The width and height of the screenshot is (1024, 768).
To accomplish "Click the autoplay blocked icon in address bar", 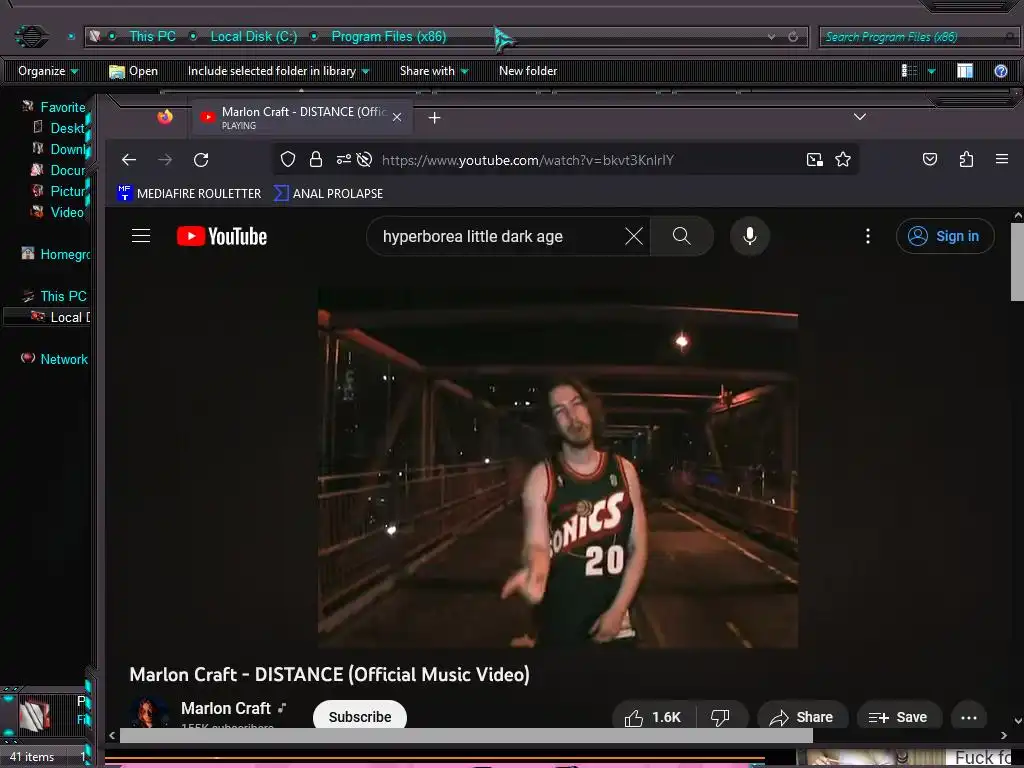I will click(x=364, y=159).
